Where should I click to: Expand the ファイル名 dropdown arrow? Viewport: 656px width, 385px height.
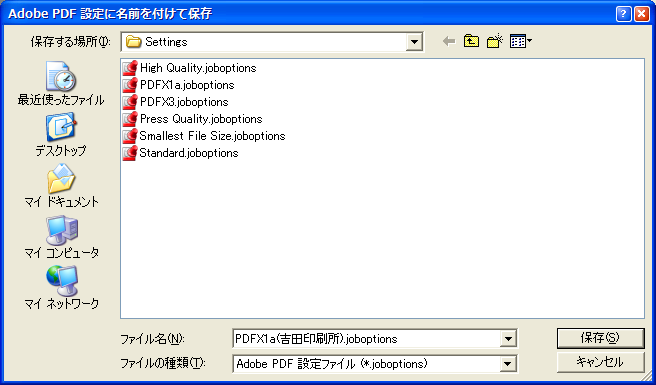[x=508, y=339]
